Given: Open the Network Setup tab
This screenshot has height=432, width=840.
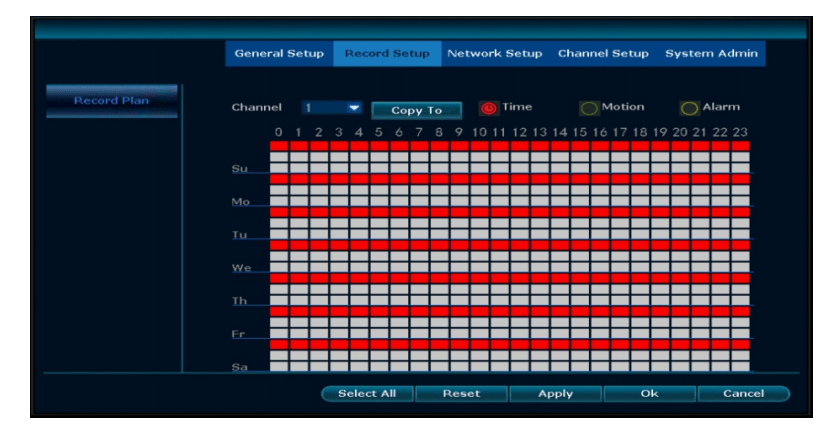Looking at the screenshot, I should (494, 54).
